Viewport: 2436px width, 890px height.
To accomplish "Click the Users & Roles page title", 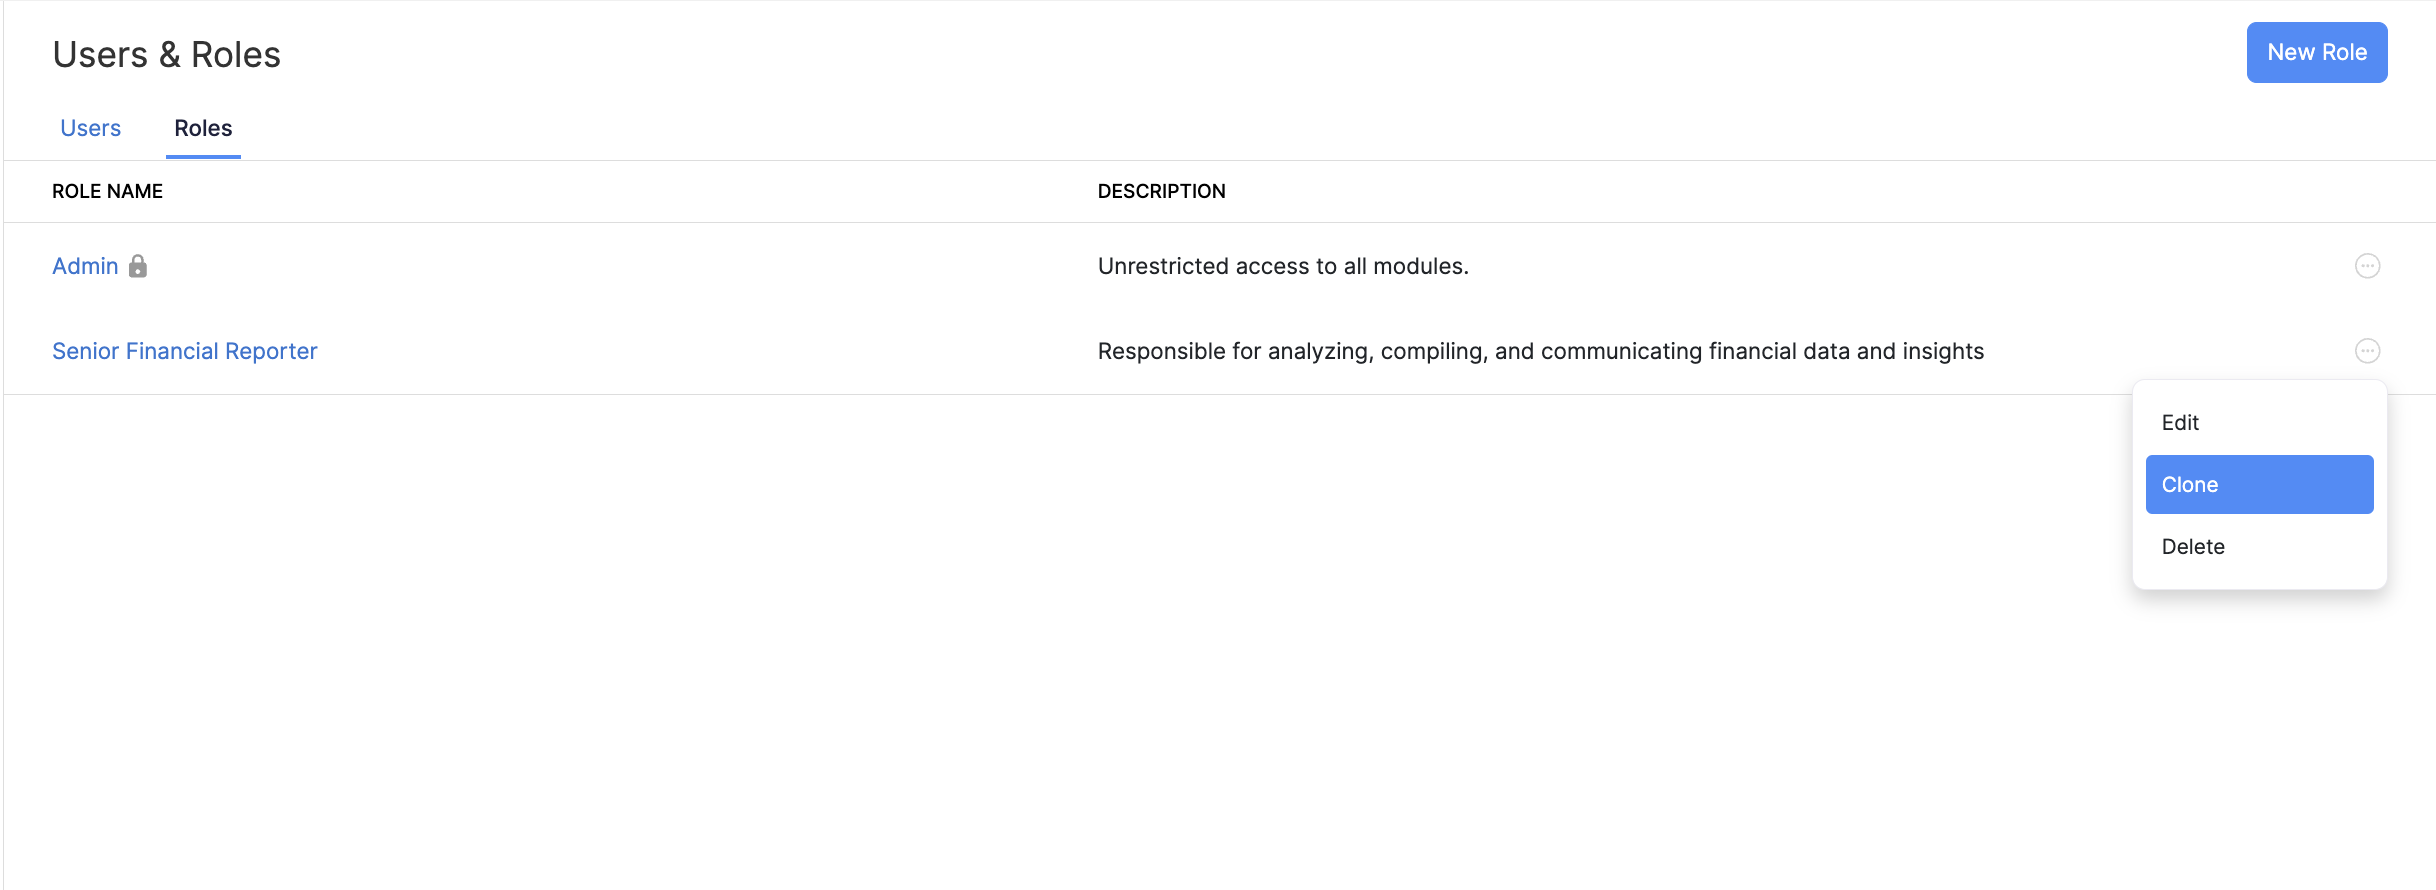I will click(x=166, y=55).
